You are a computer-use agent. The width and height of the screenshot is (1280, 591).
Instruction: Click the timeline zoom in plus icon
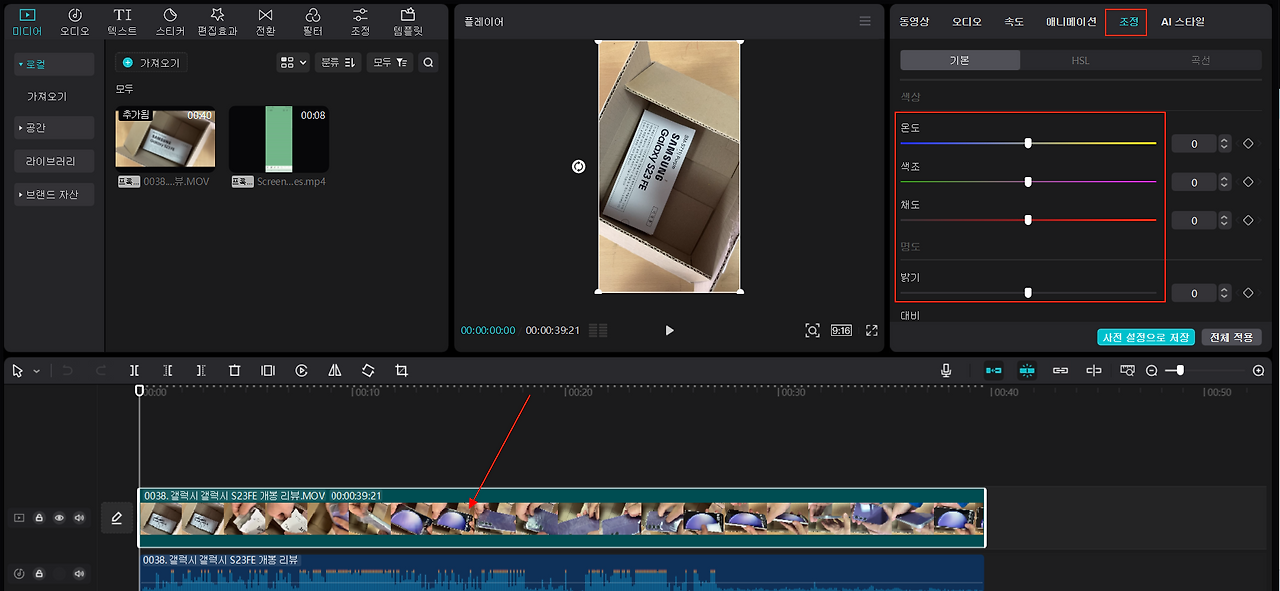click(x=1259, y=370)
